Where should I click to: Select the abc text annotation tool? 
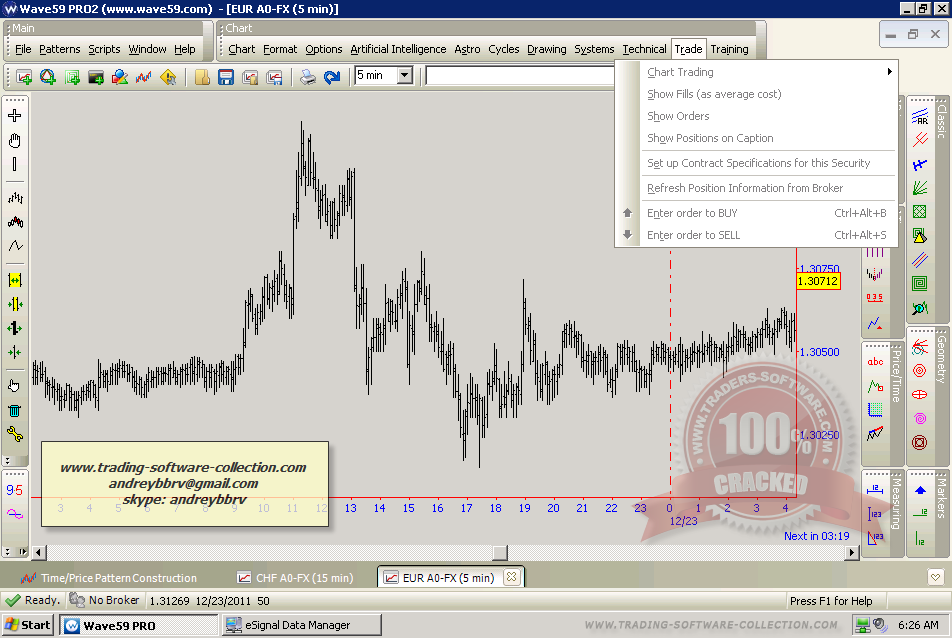pyautogui.click(x=875, y=362)
